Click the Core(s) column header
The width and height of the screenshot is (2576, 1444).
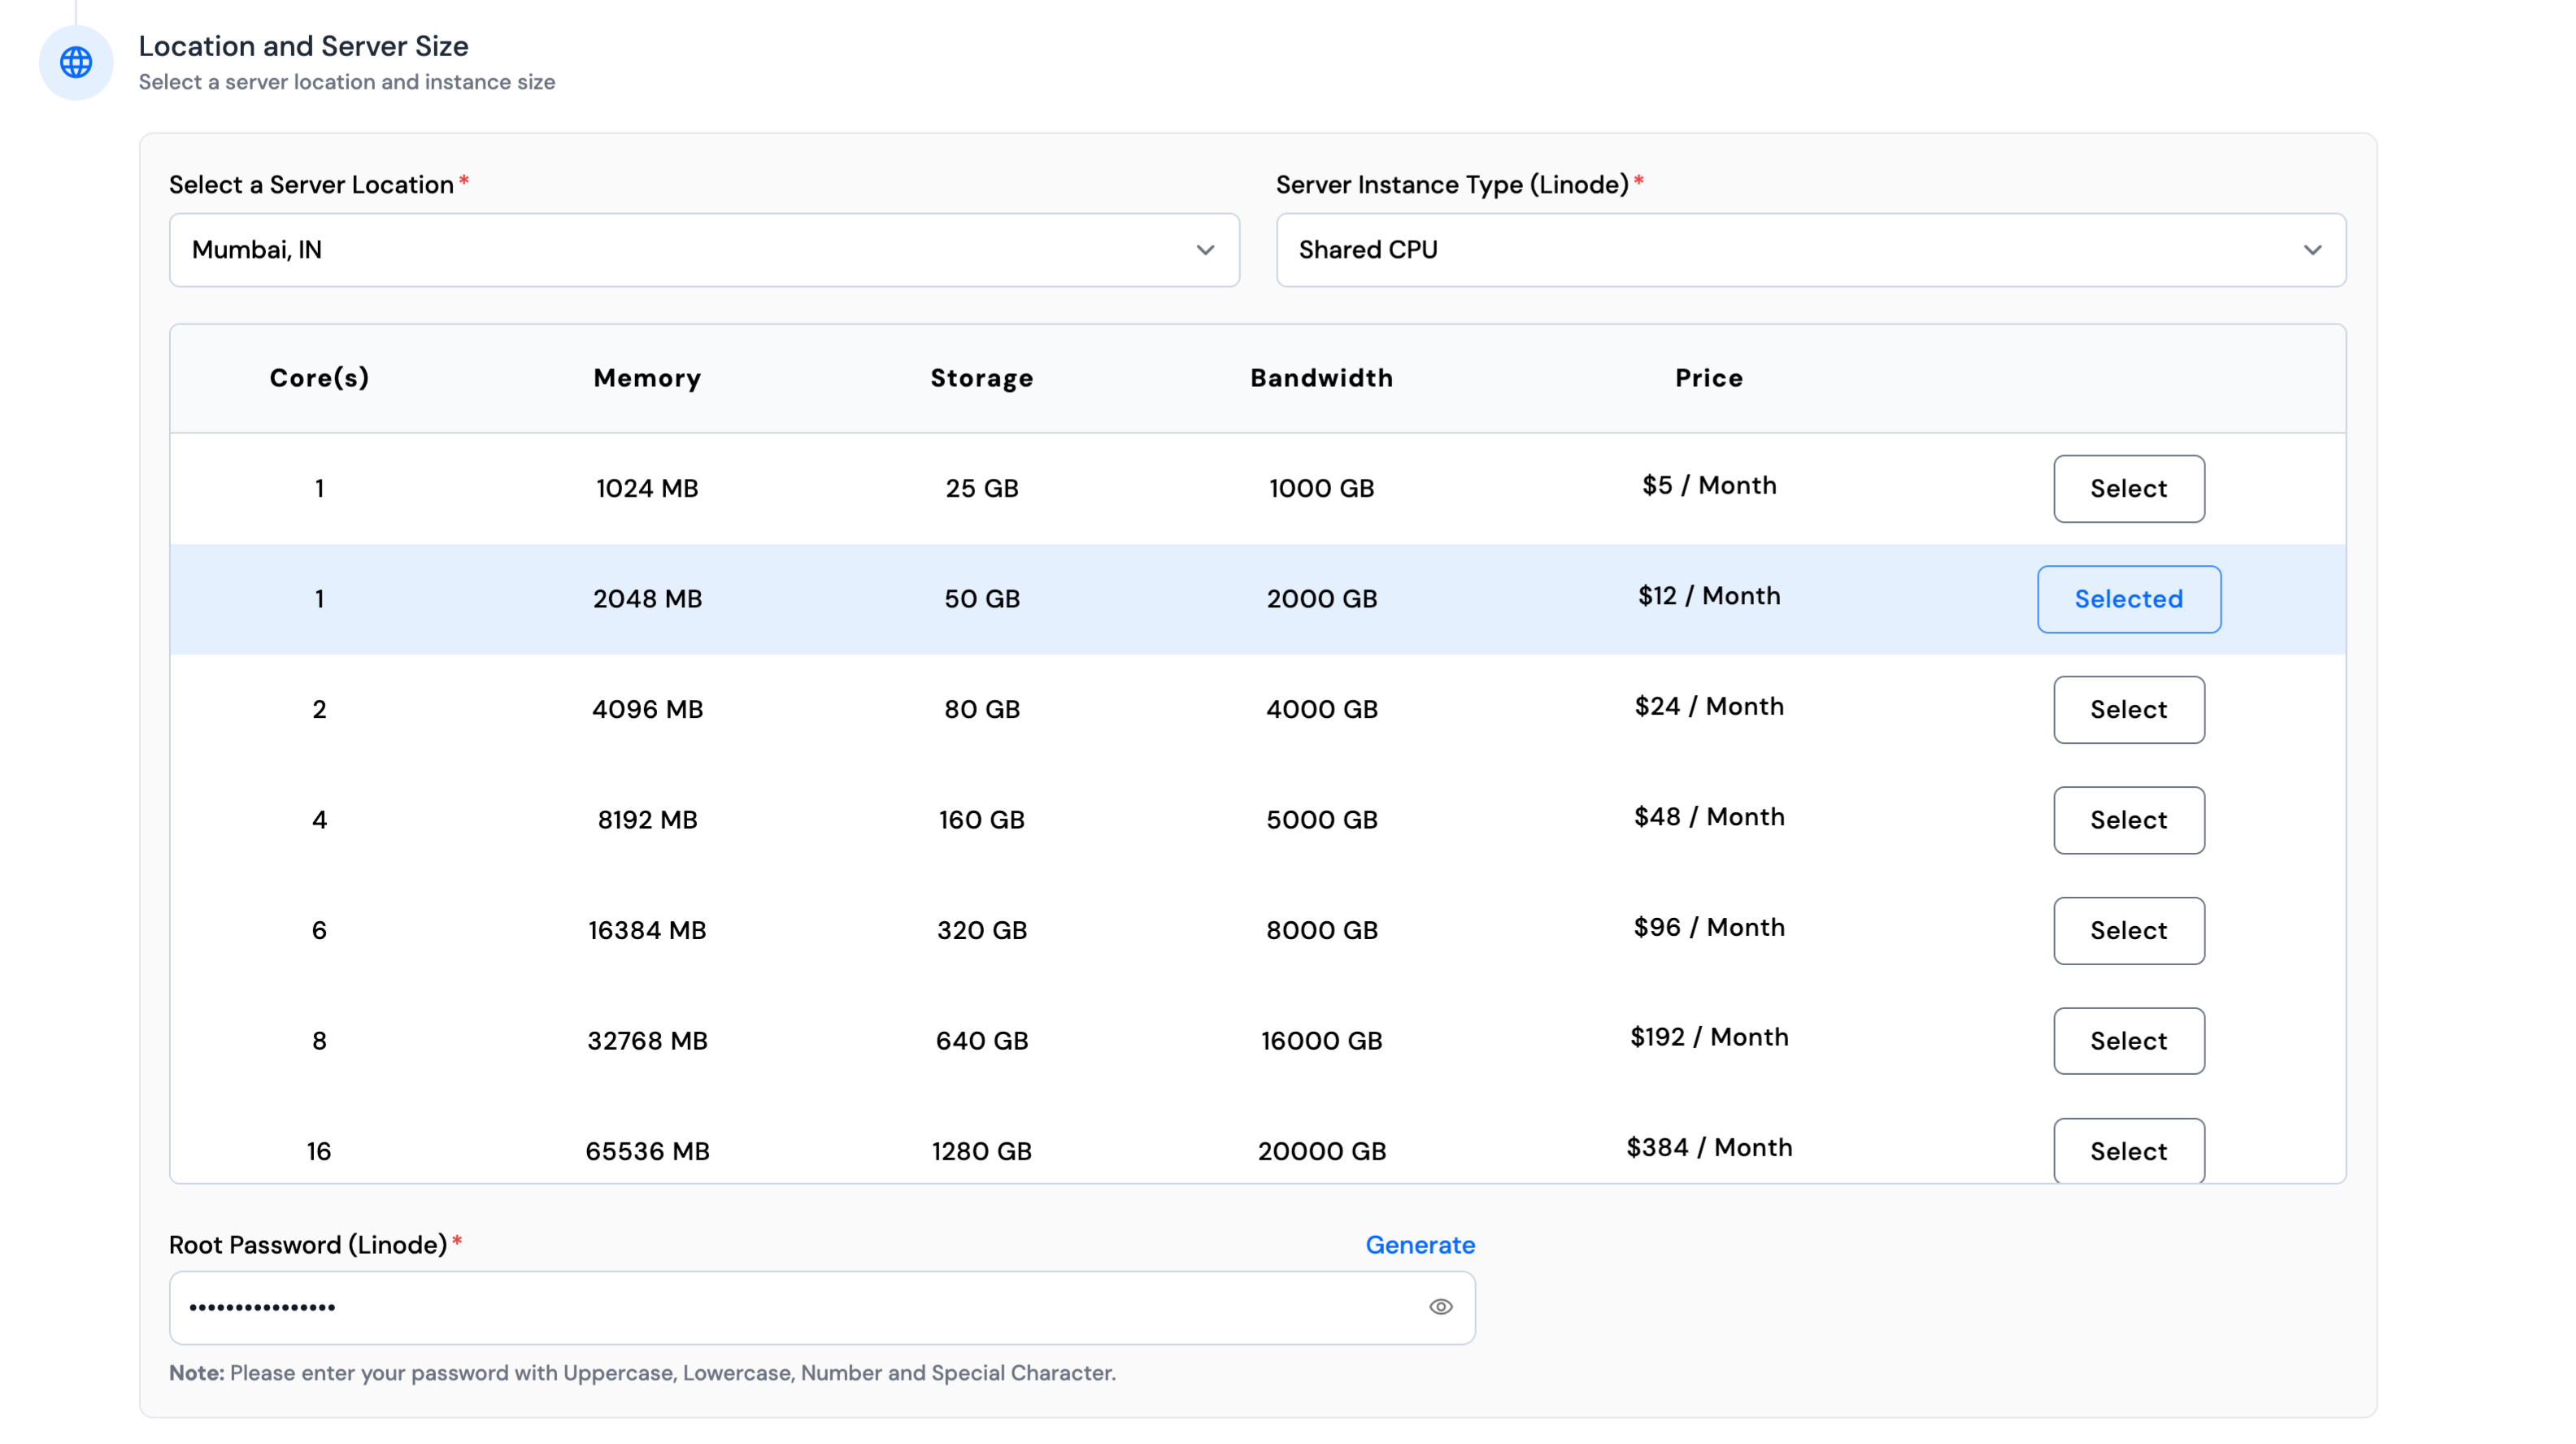tap(319, 378)
